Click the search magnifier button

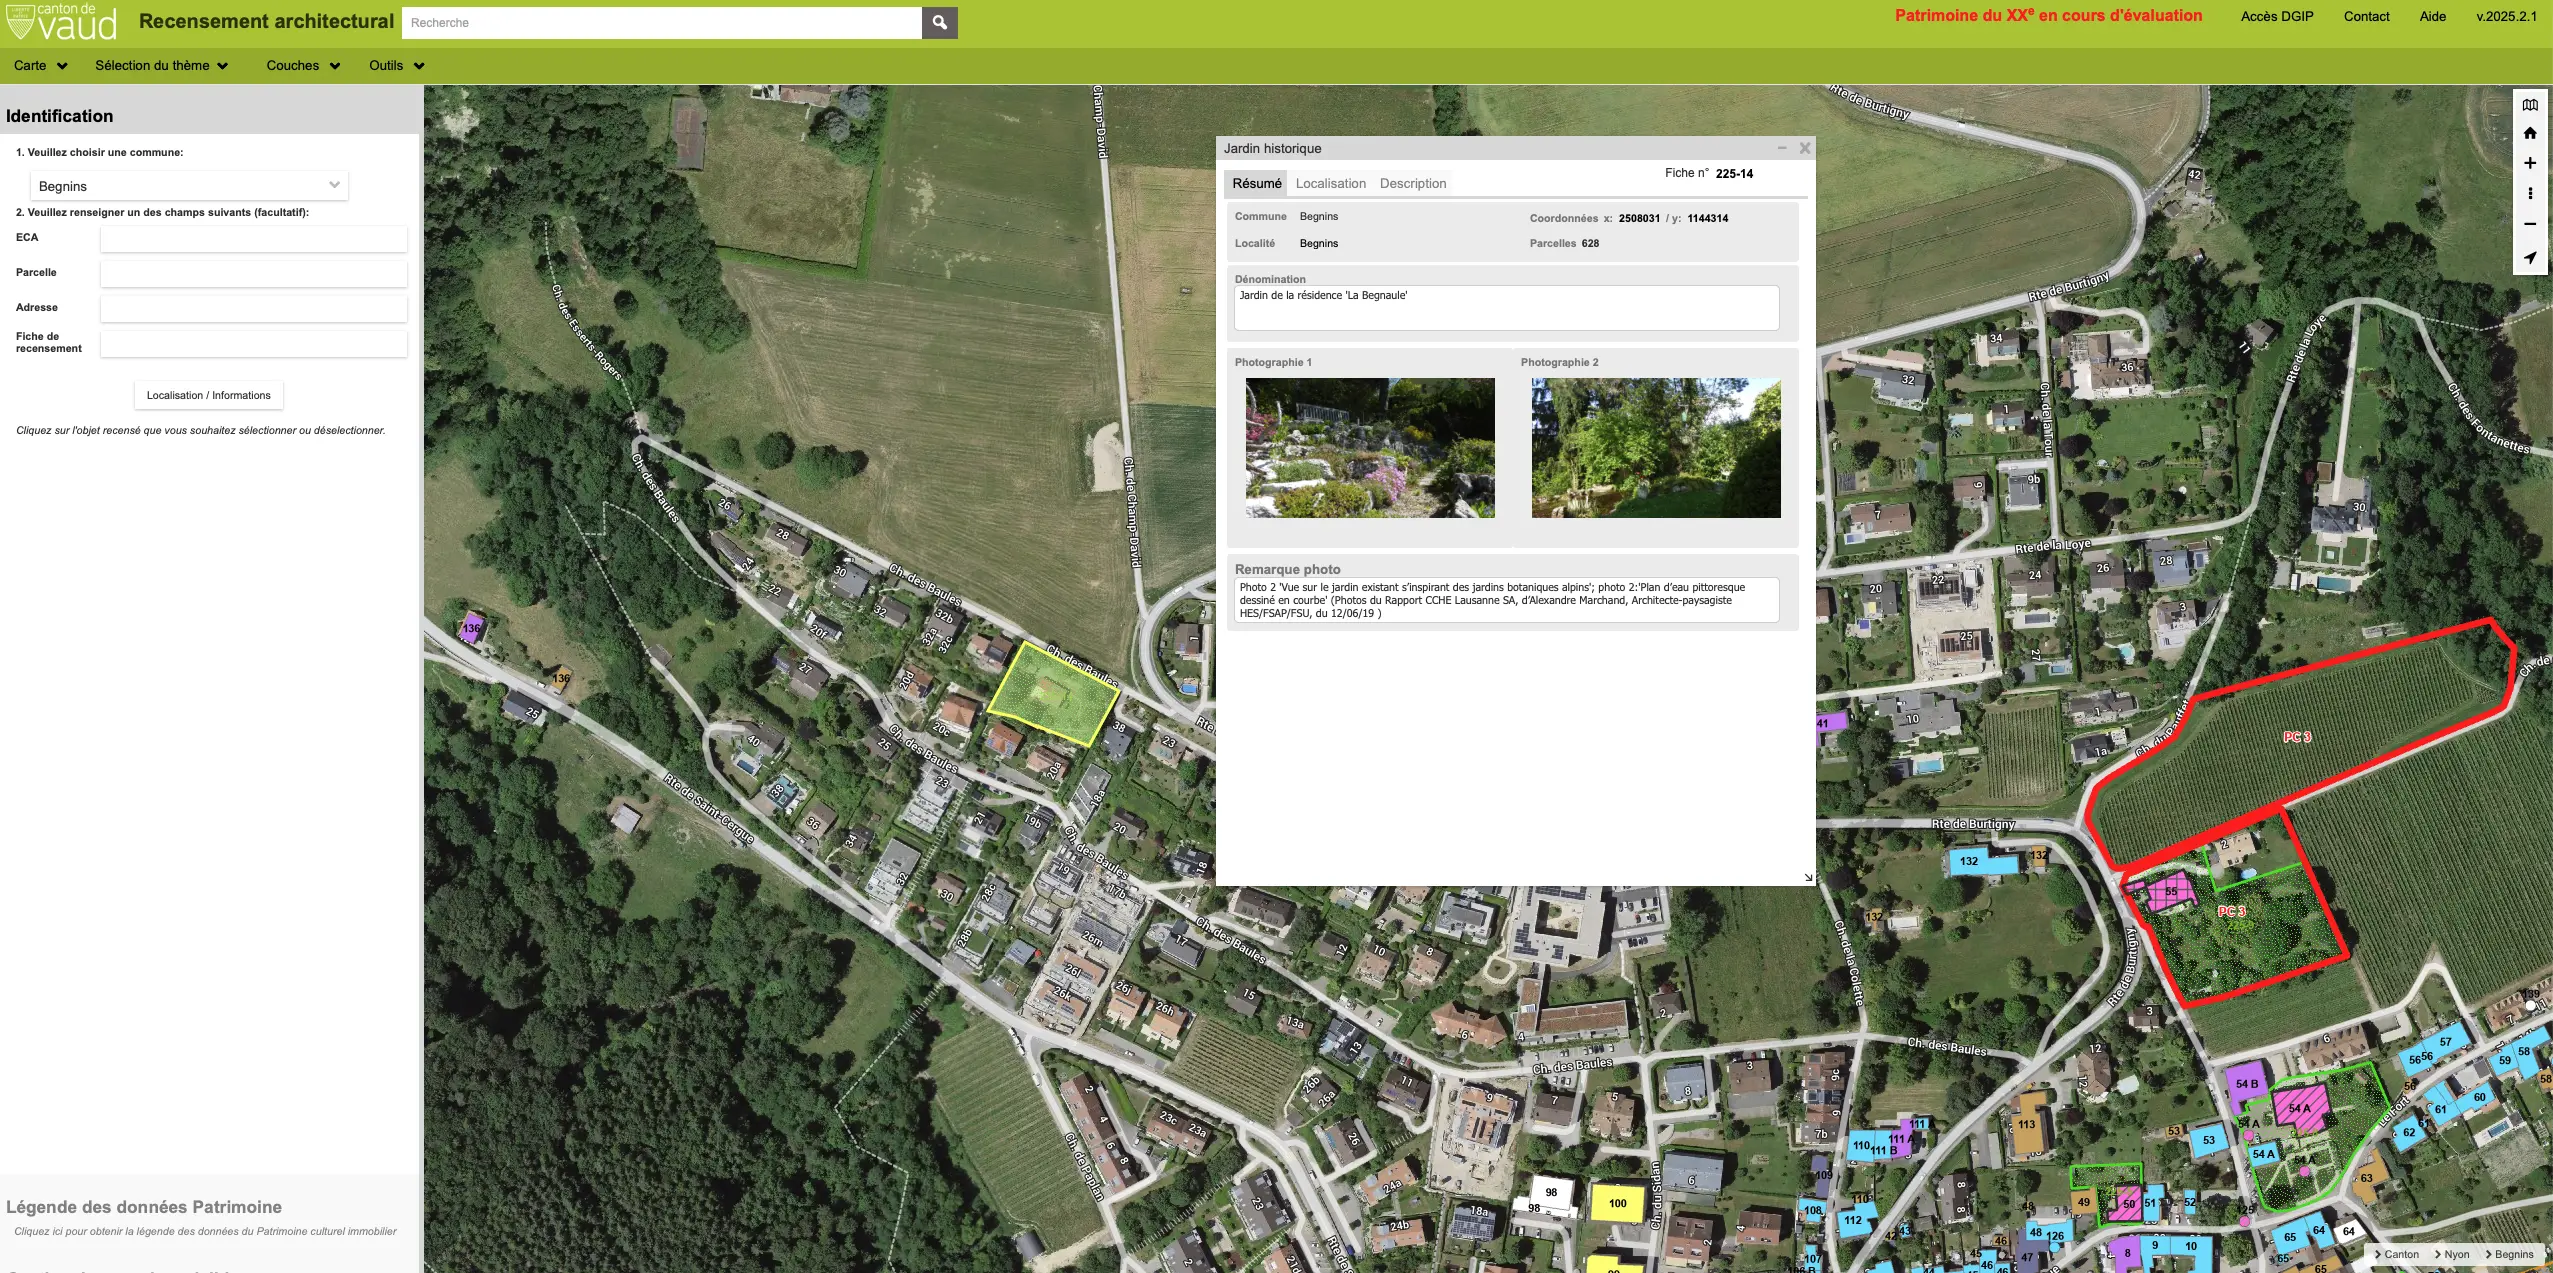pyautogui.click(x=939, y=22)
